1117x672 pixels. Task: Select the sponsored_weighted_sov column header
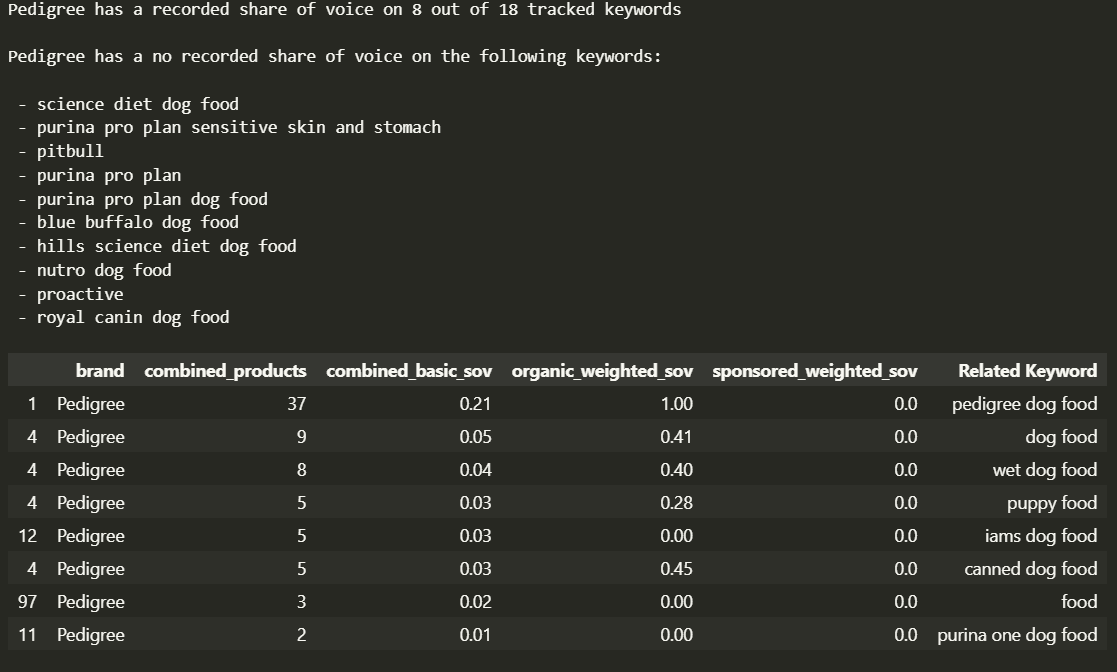coord(815,371)
